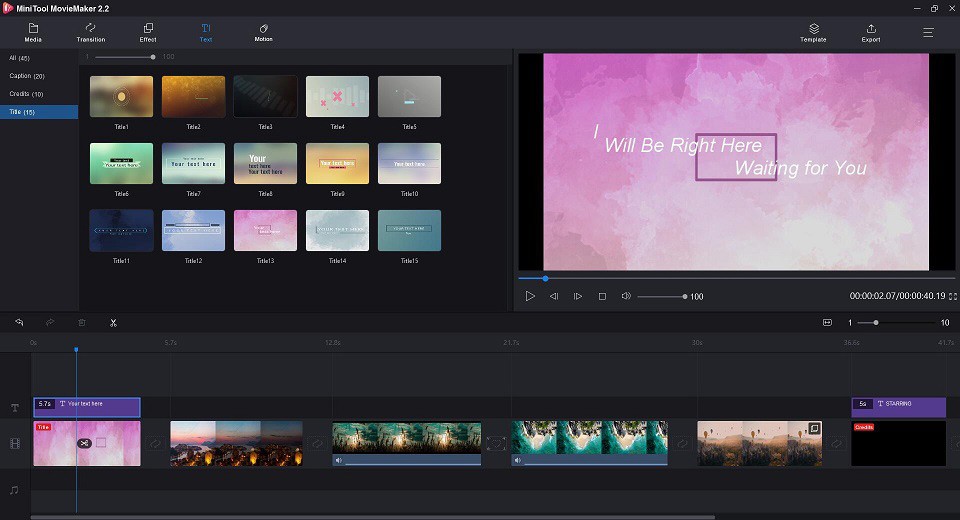Select the Credits (10) category
The width and height of the screenshot is (960, 520).
26,94
